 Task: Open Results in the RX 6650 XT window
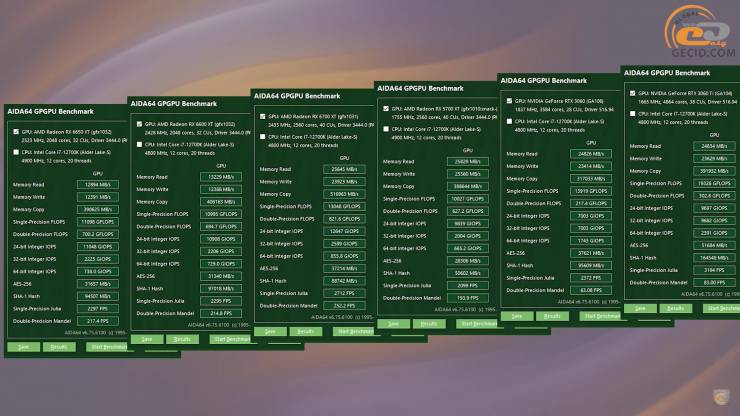click(59, 347)
